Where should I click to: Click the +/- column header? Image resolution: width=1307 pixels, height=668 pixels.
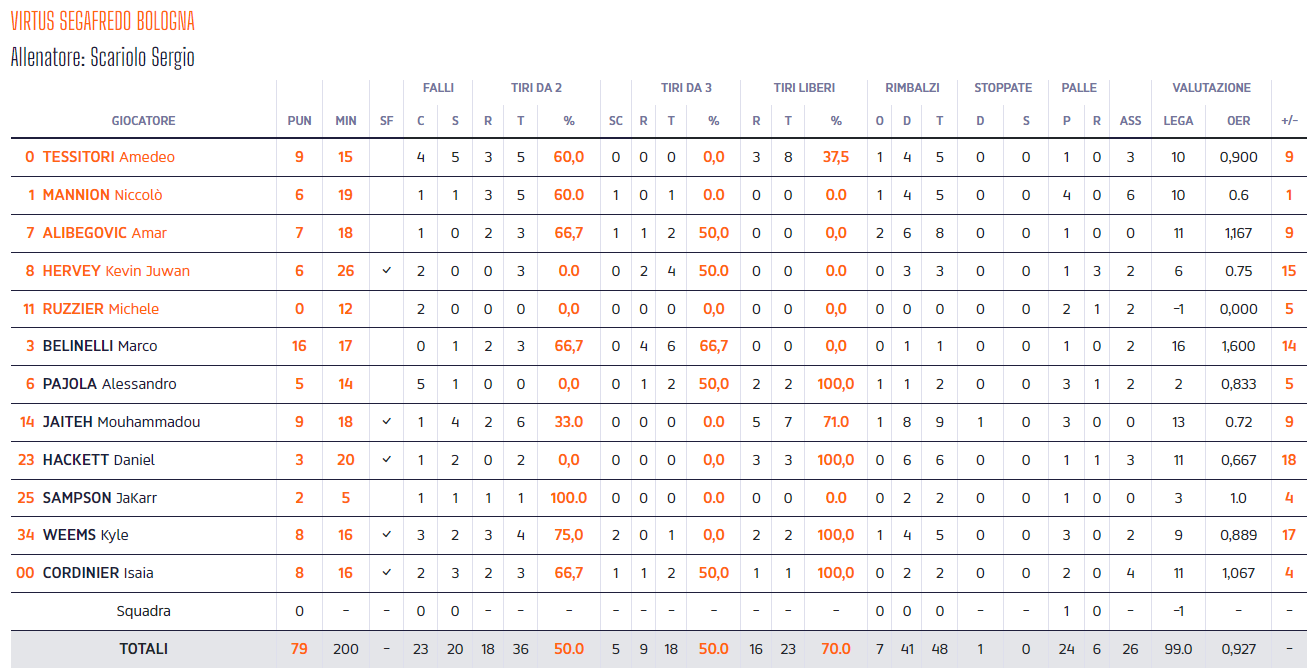click(1289, 121)
